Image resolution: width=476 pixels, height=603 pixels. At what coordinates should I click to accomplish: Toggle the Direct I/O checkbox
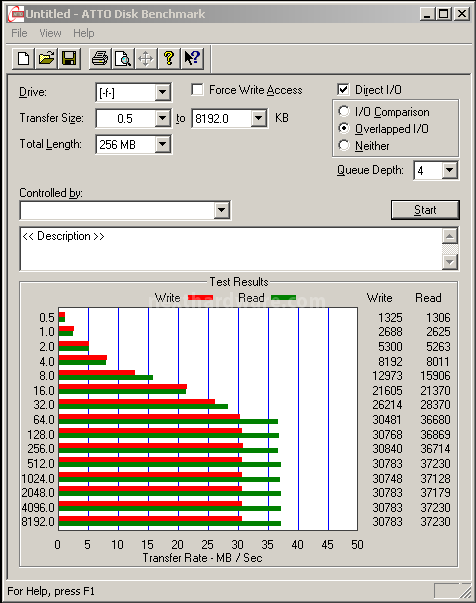[343, 90]
